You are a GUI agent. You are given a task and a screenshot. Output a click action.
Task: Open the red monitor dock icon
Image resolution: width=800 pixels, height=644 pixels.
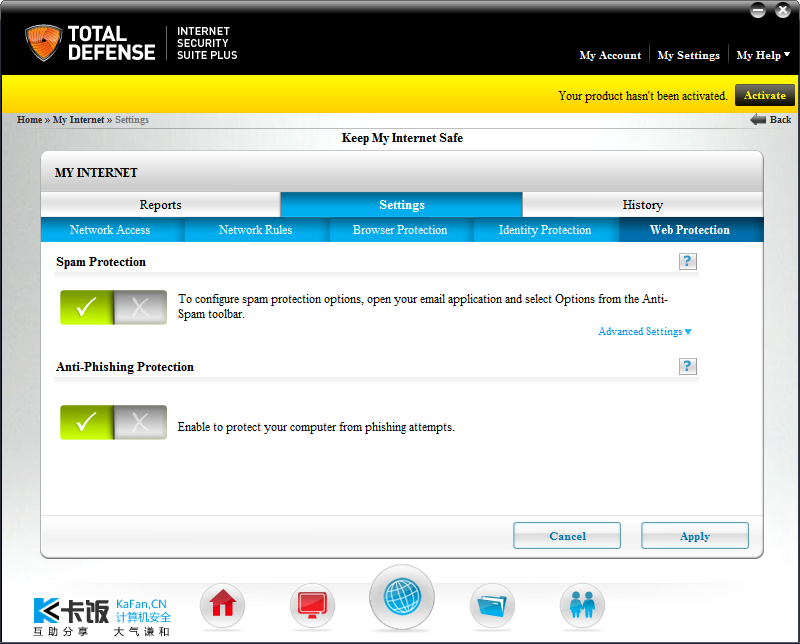(312, 605)
